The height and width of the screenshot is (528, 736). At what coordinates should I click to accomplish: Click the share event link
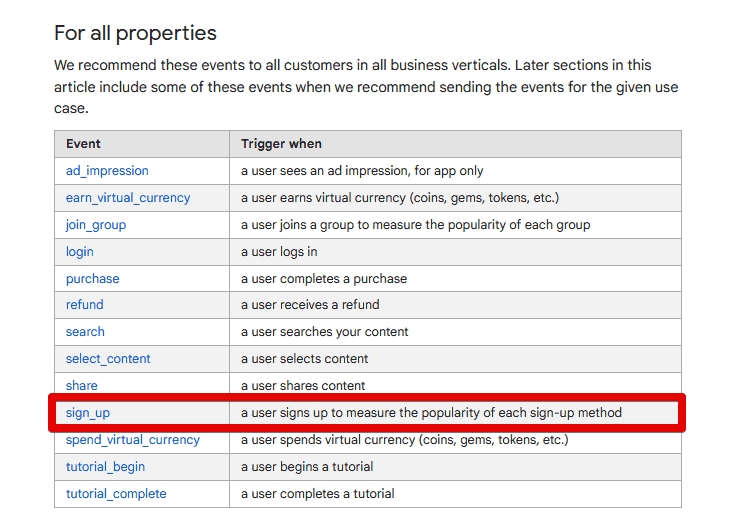click(x=82, y=386)
